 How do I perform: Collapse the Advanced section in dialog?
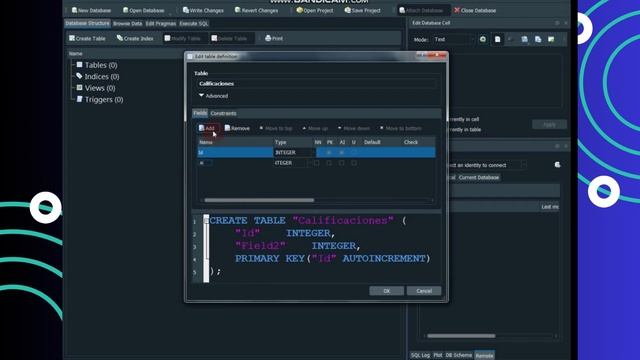[201, 96]
